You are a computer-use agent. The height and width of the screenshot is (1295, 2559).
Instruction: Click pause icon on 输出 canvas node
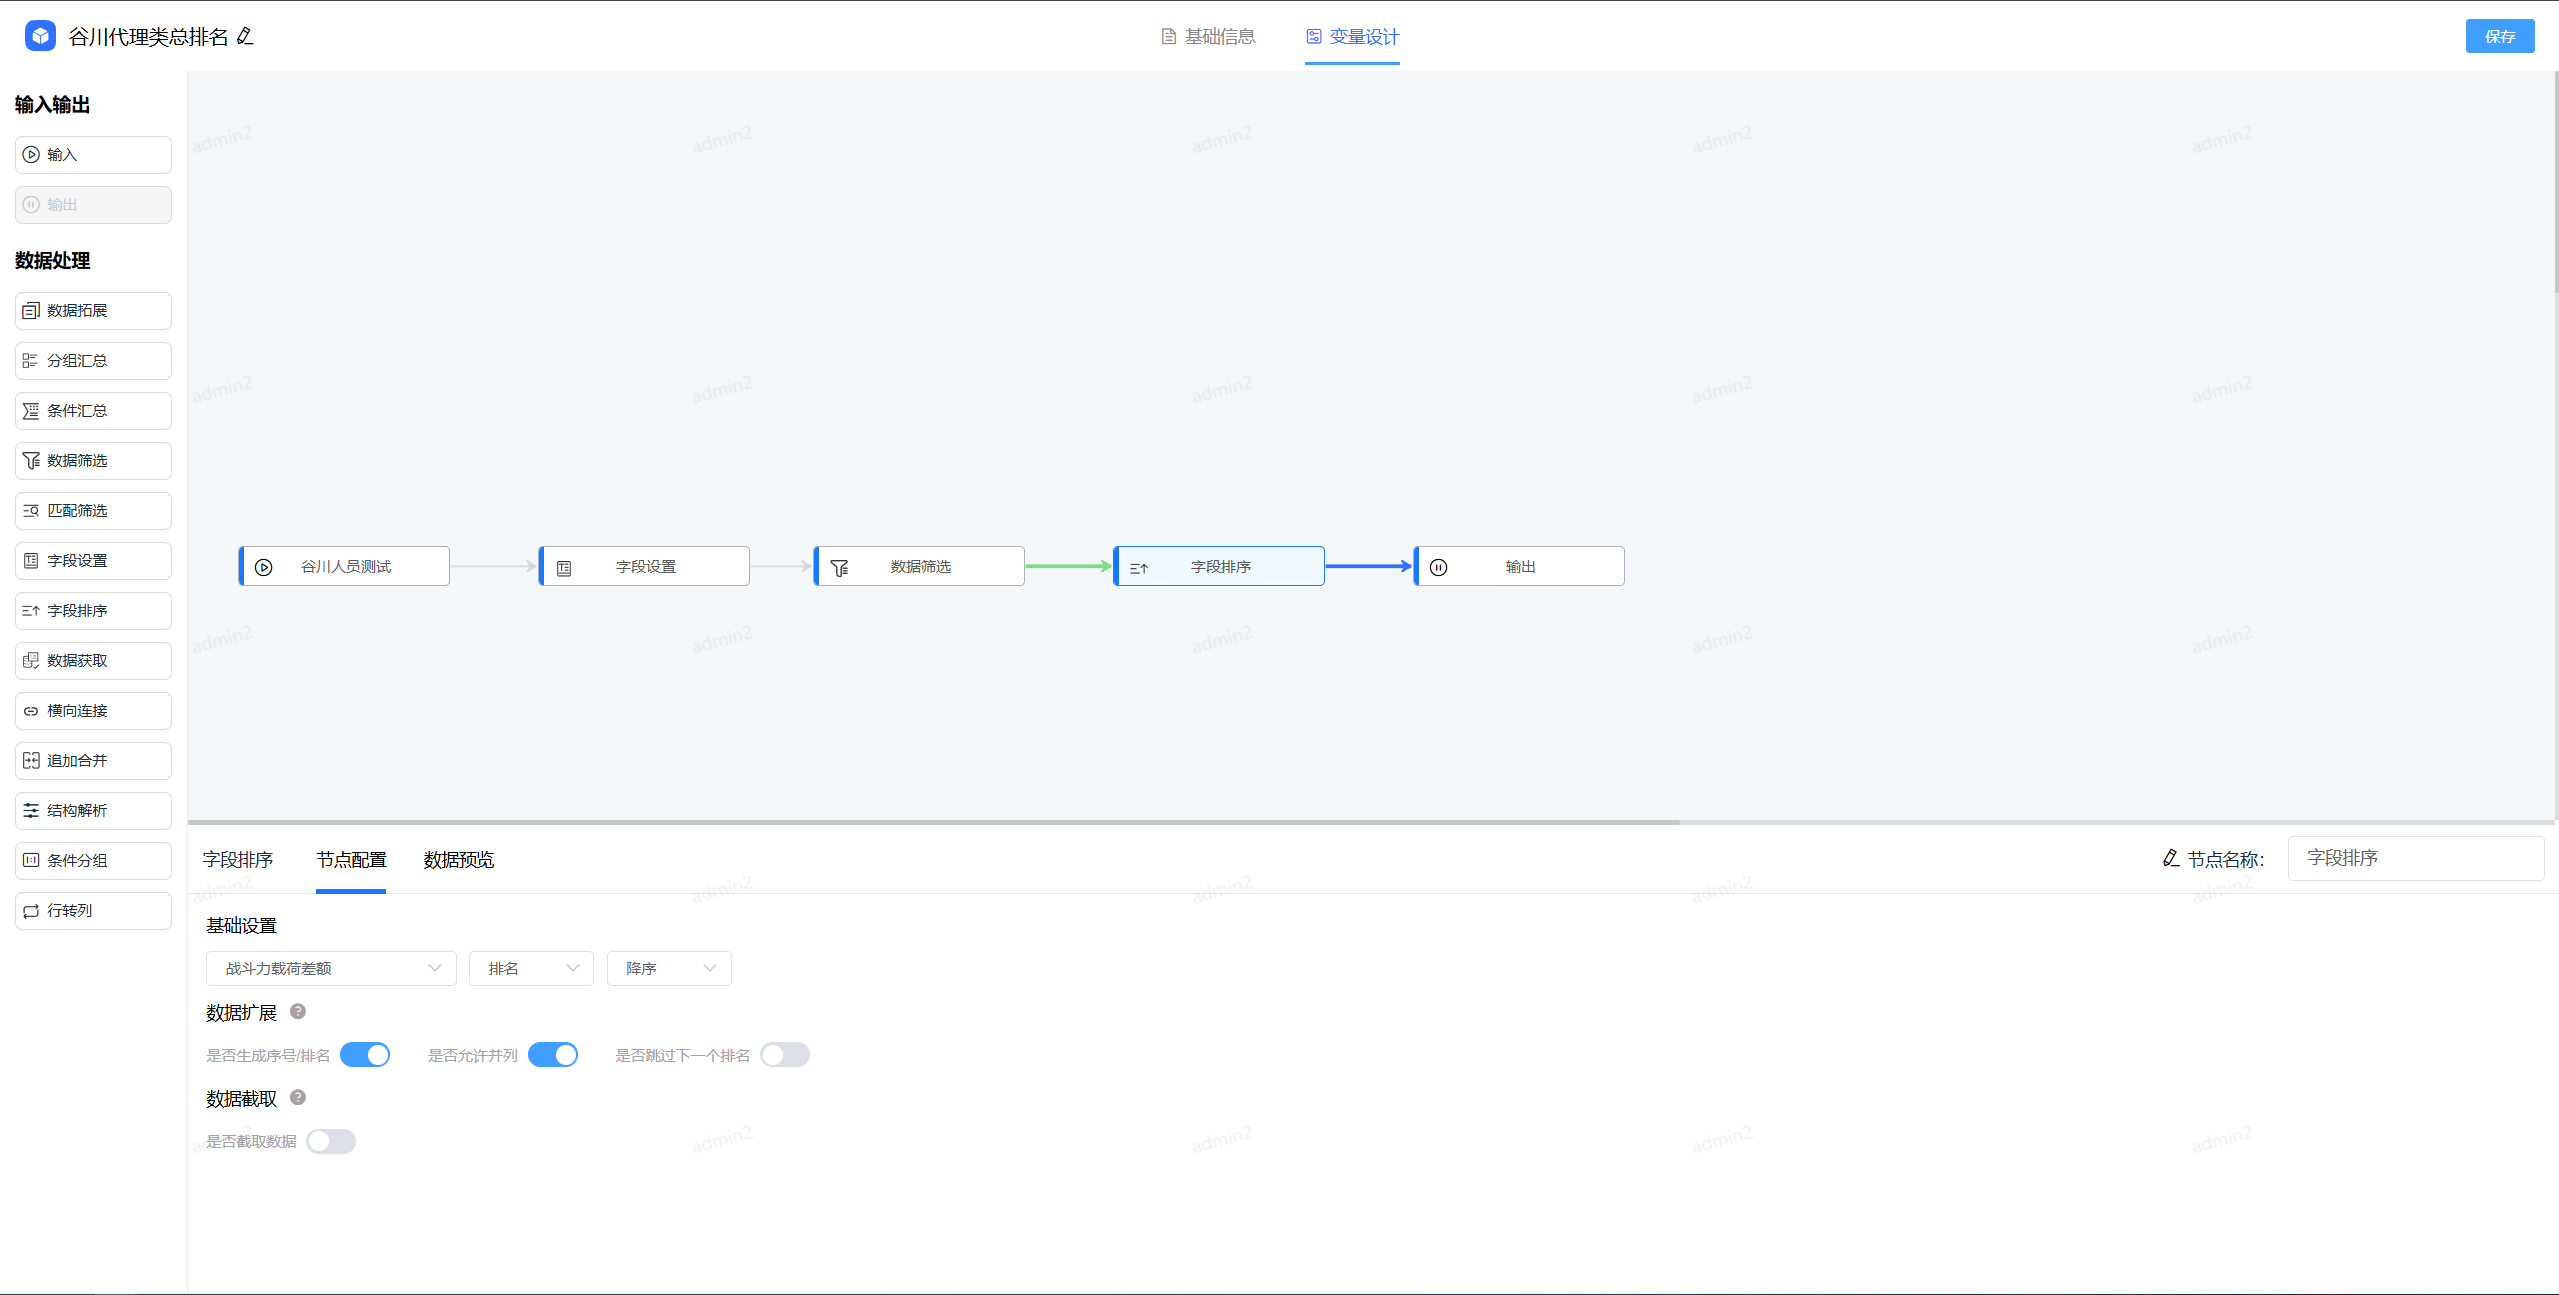[1438, 567]
